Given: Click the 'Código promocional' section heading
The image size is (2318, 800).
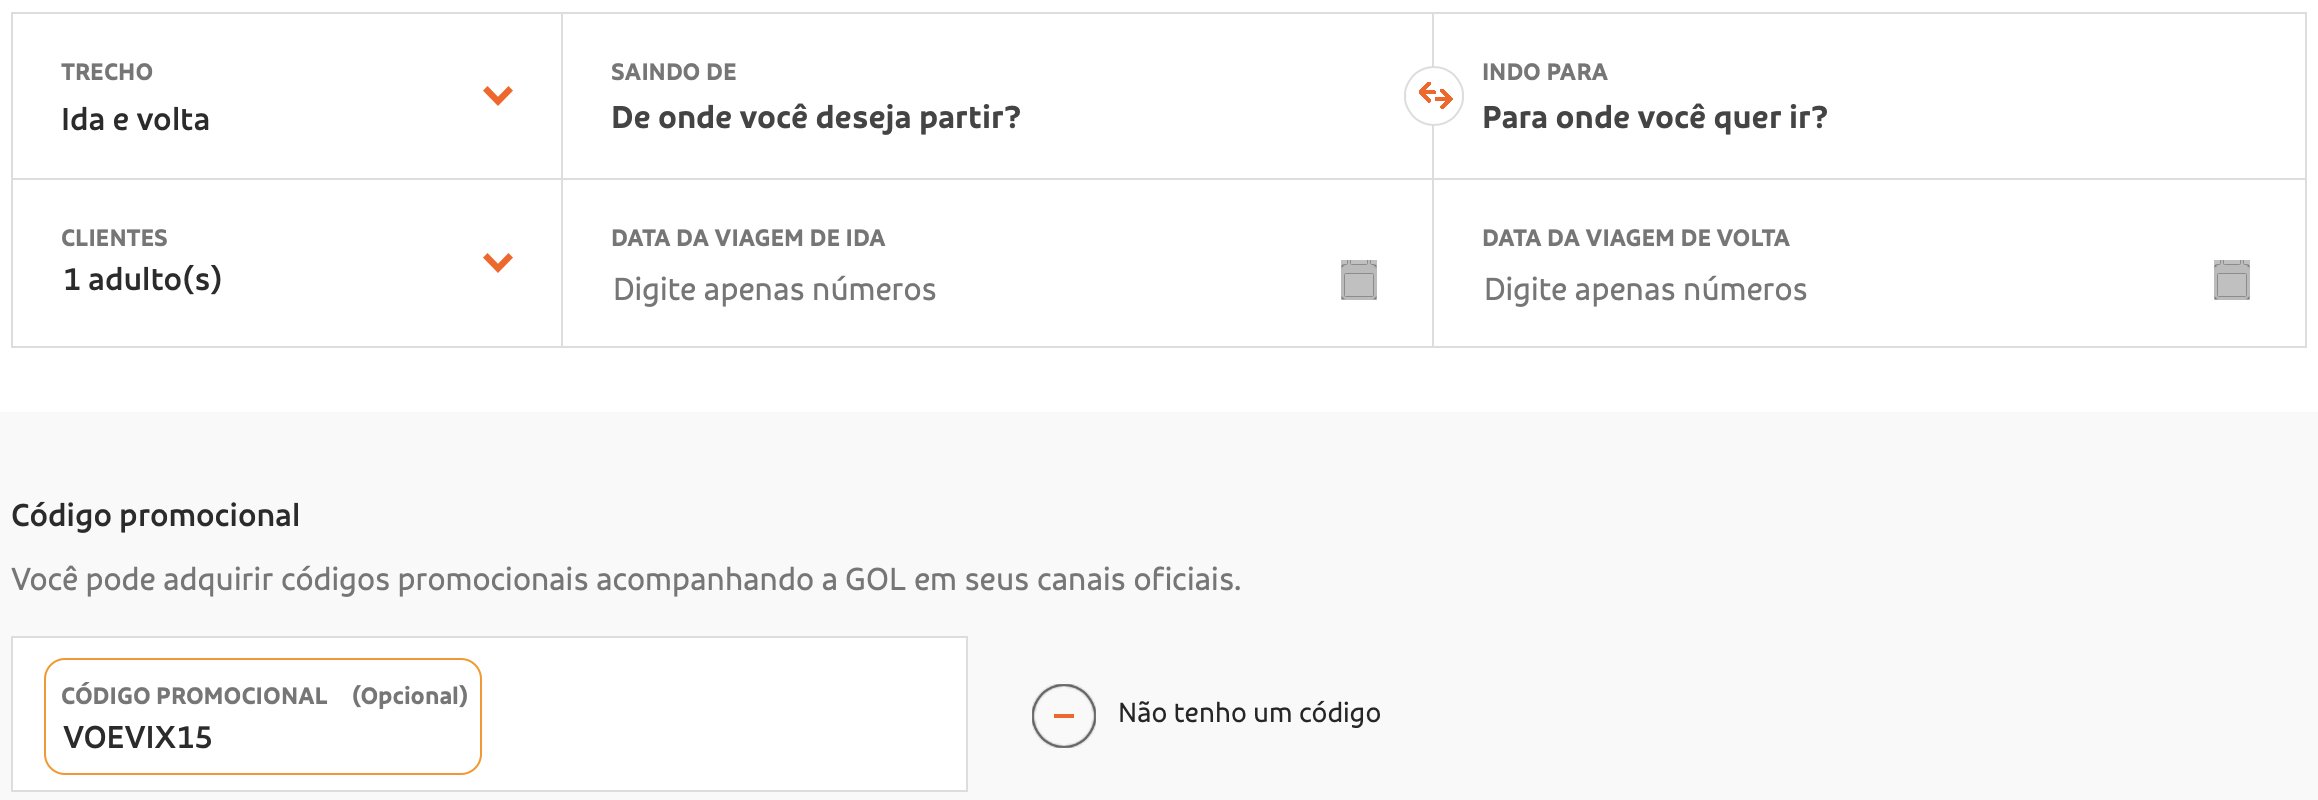Looking at the screenshot, I should tap(155, 515).
